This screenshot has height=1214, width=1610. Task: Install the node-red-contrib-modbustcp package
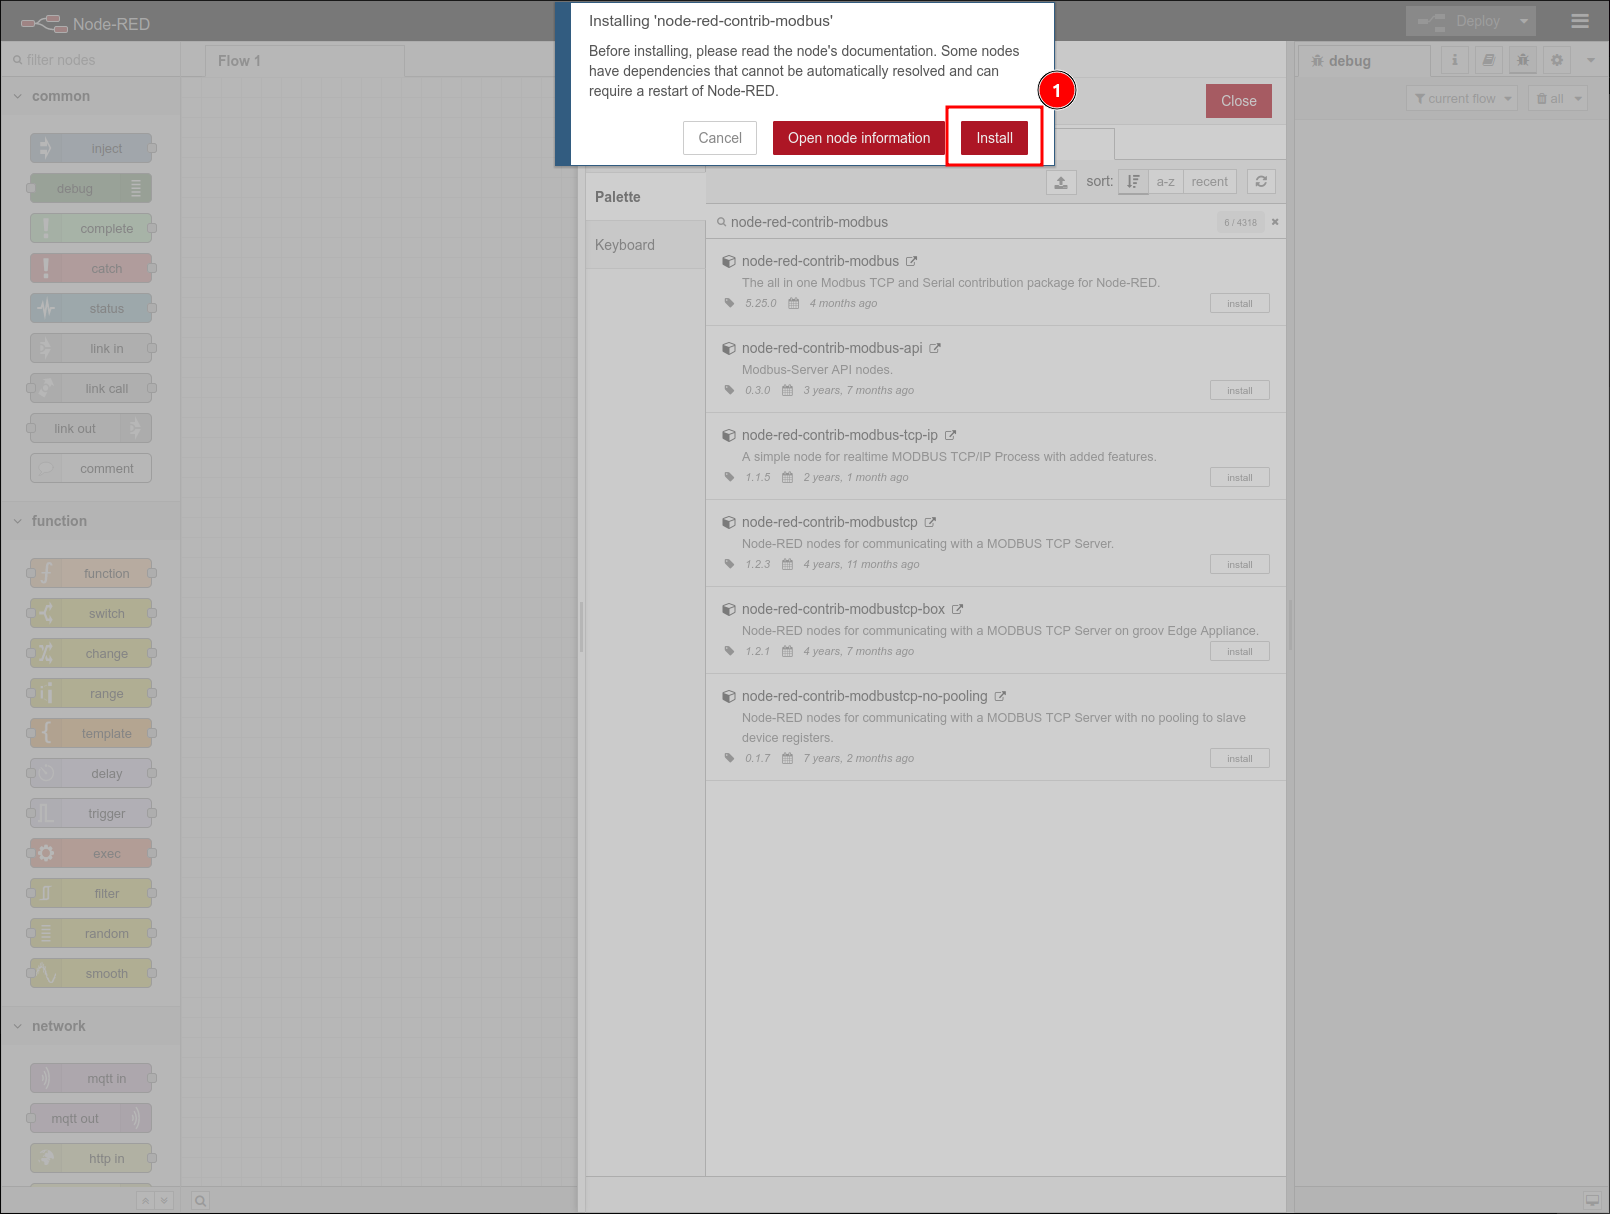pos(1240,564)
